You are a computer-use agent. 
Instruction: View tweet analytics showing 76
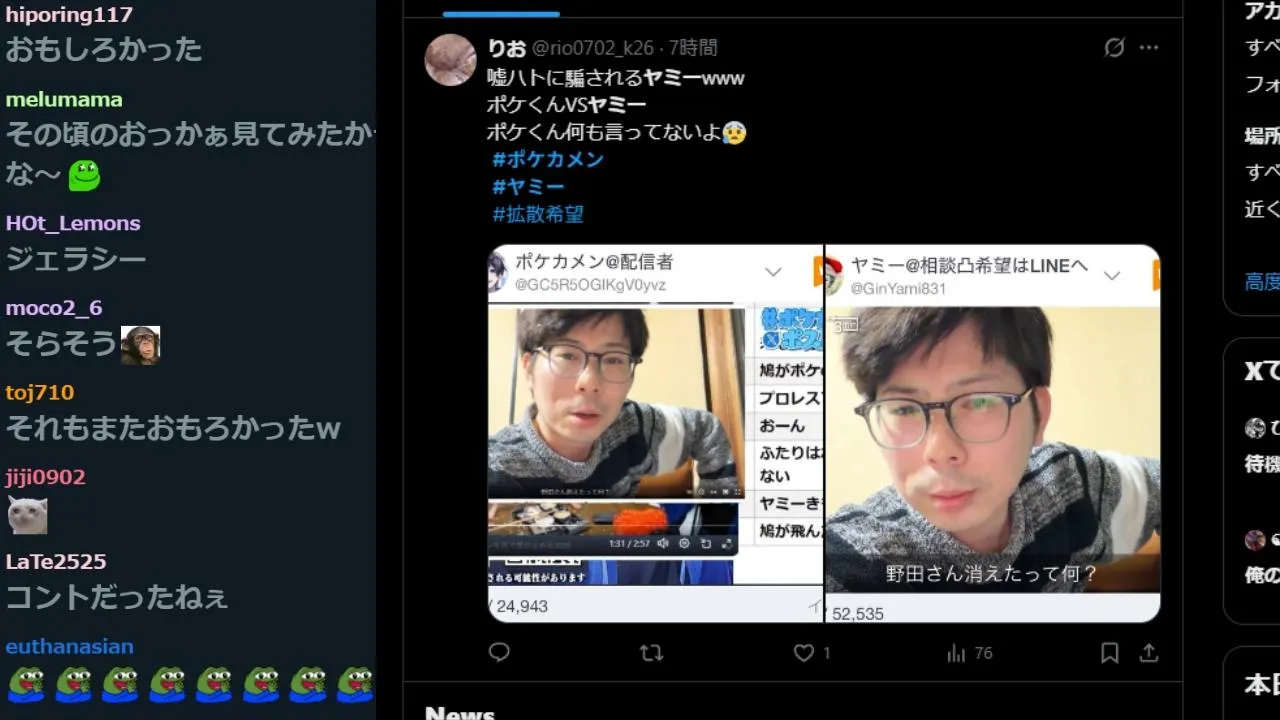pos(969,653)
